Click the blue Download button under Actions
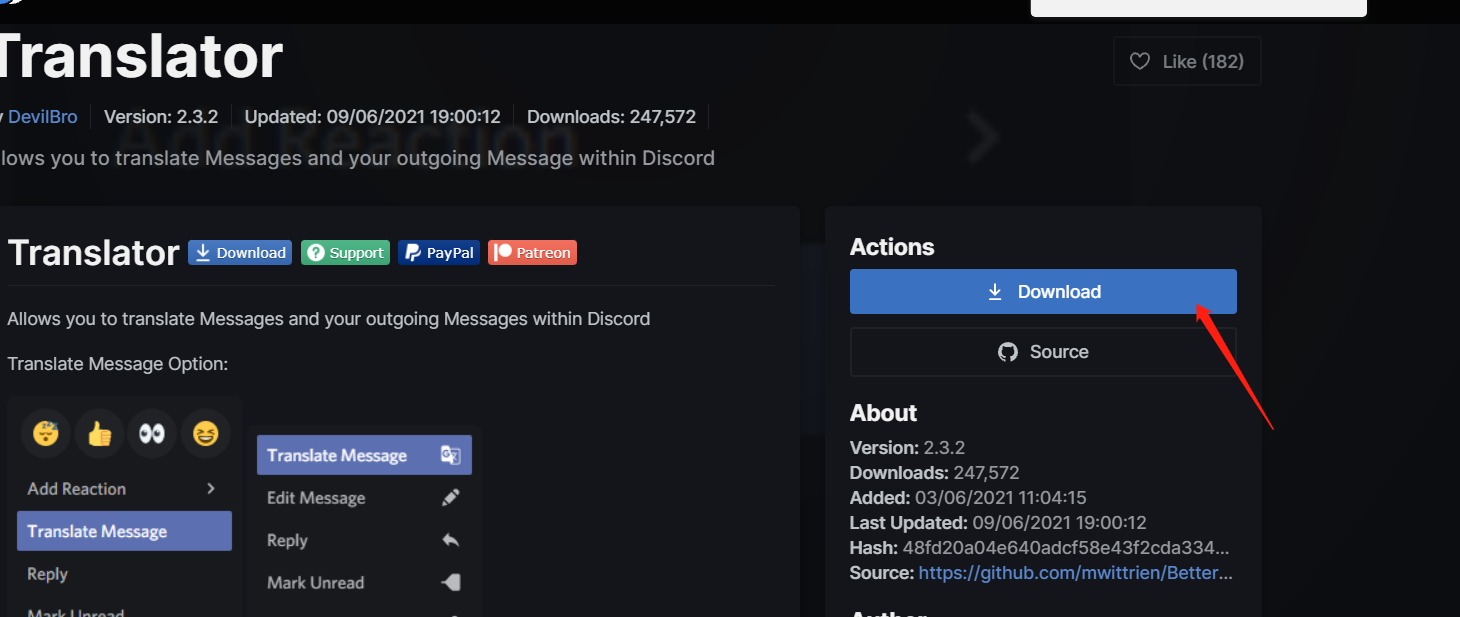1460x617 pixels. 1043,292
